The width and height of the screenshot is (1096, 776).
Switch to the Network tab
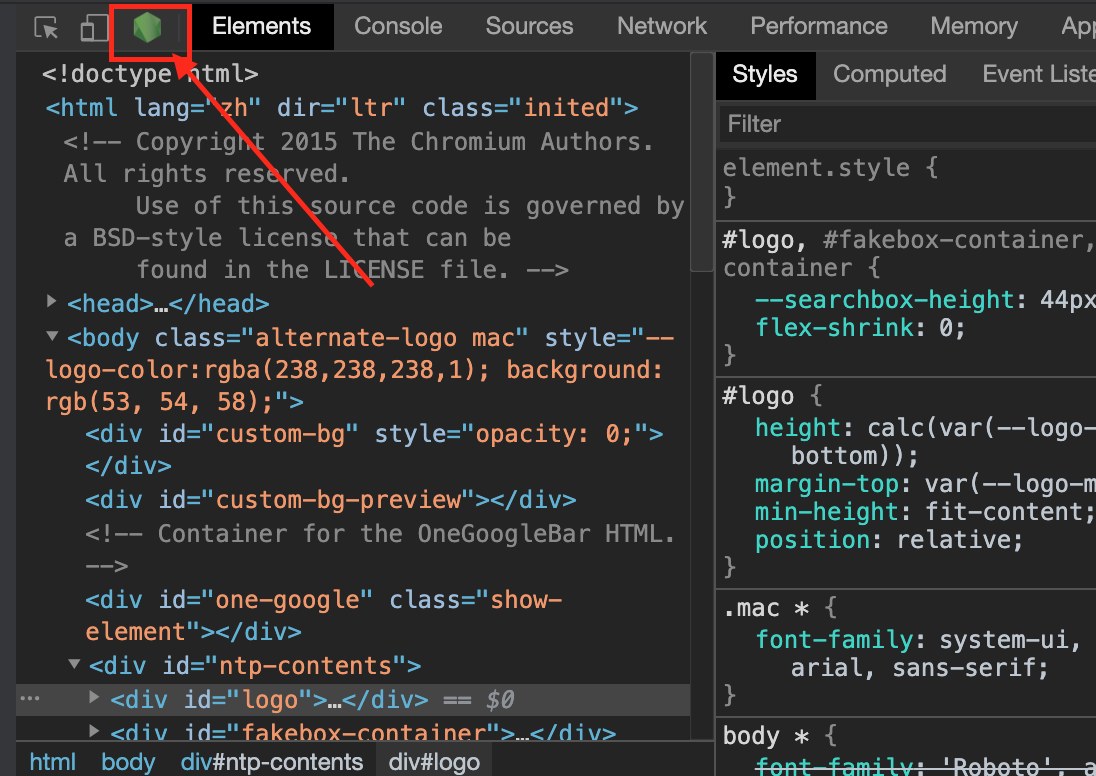(662, 27)
